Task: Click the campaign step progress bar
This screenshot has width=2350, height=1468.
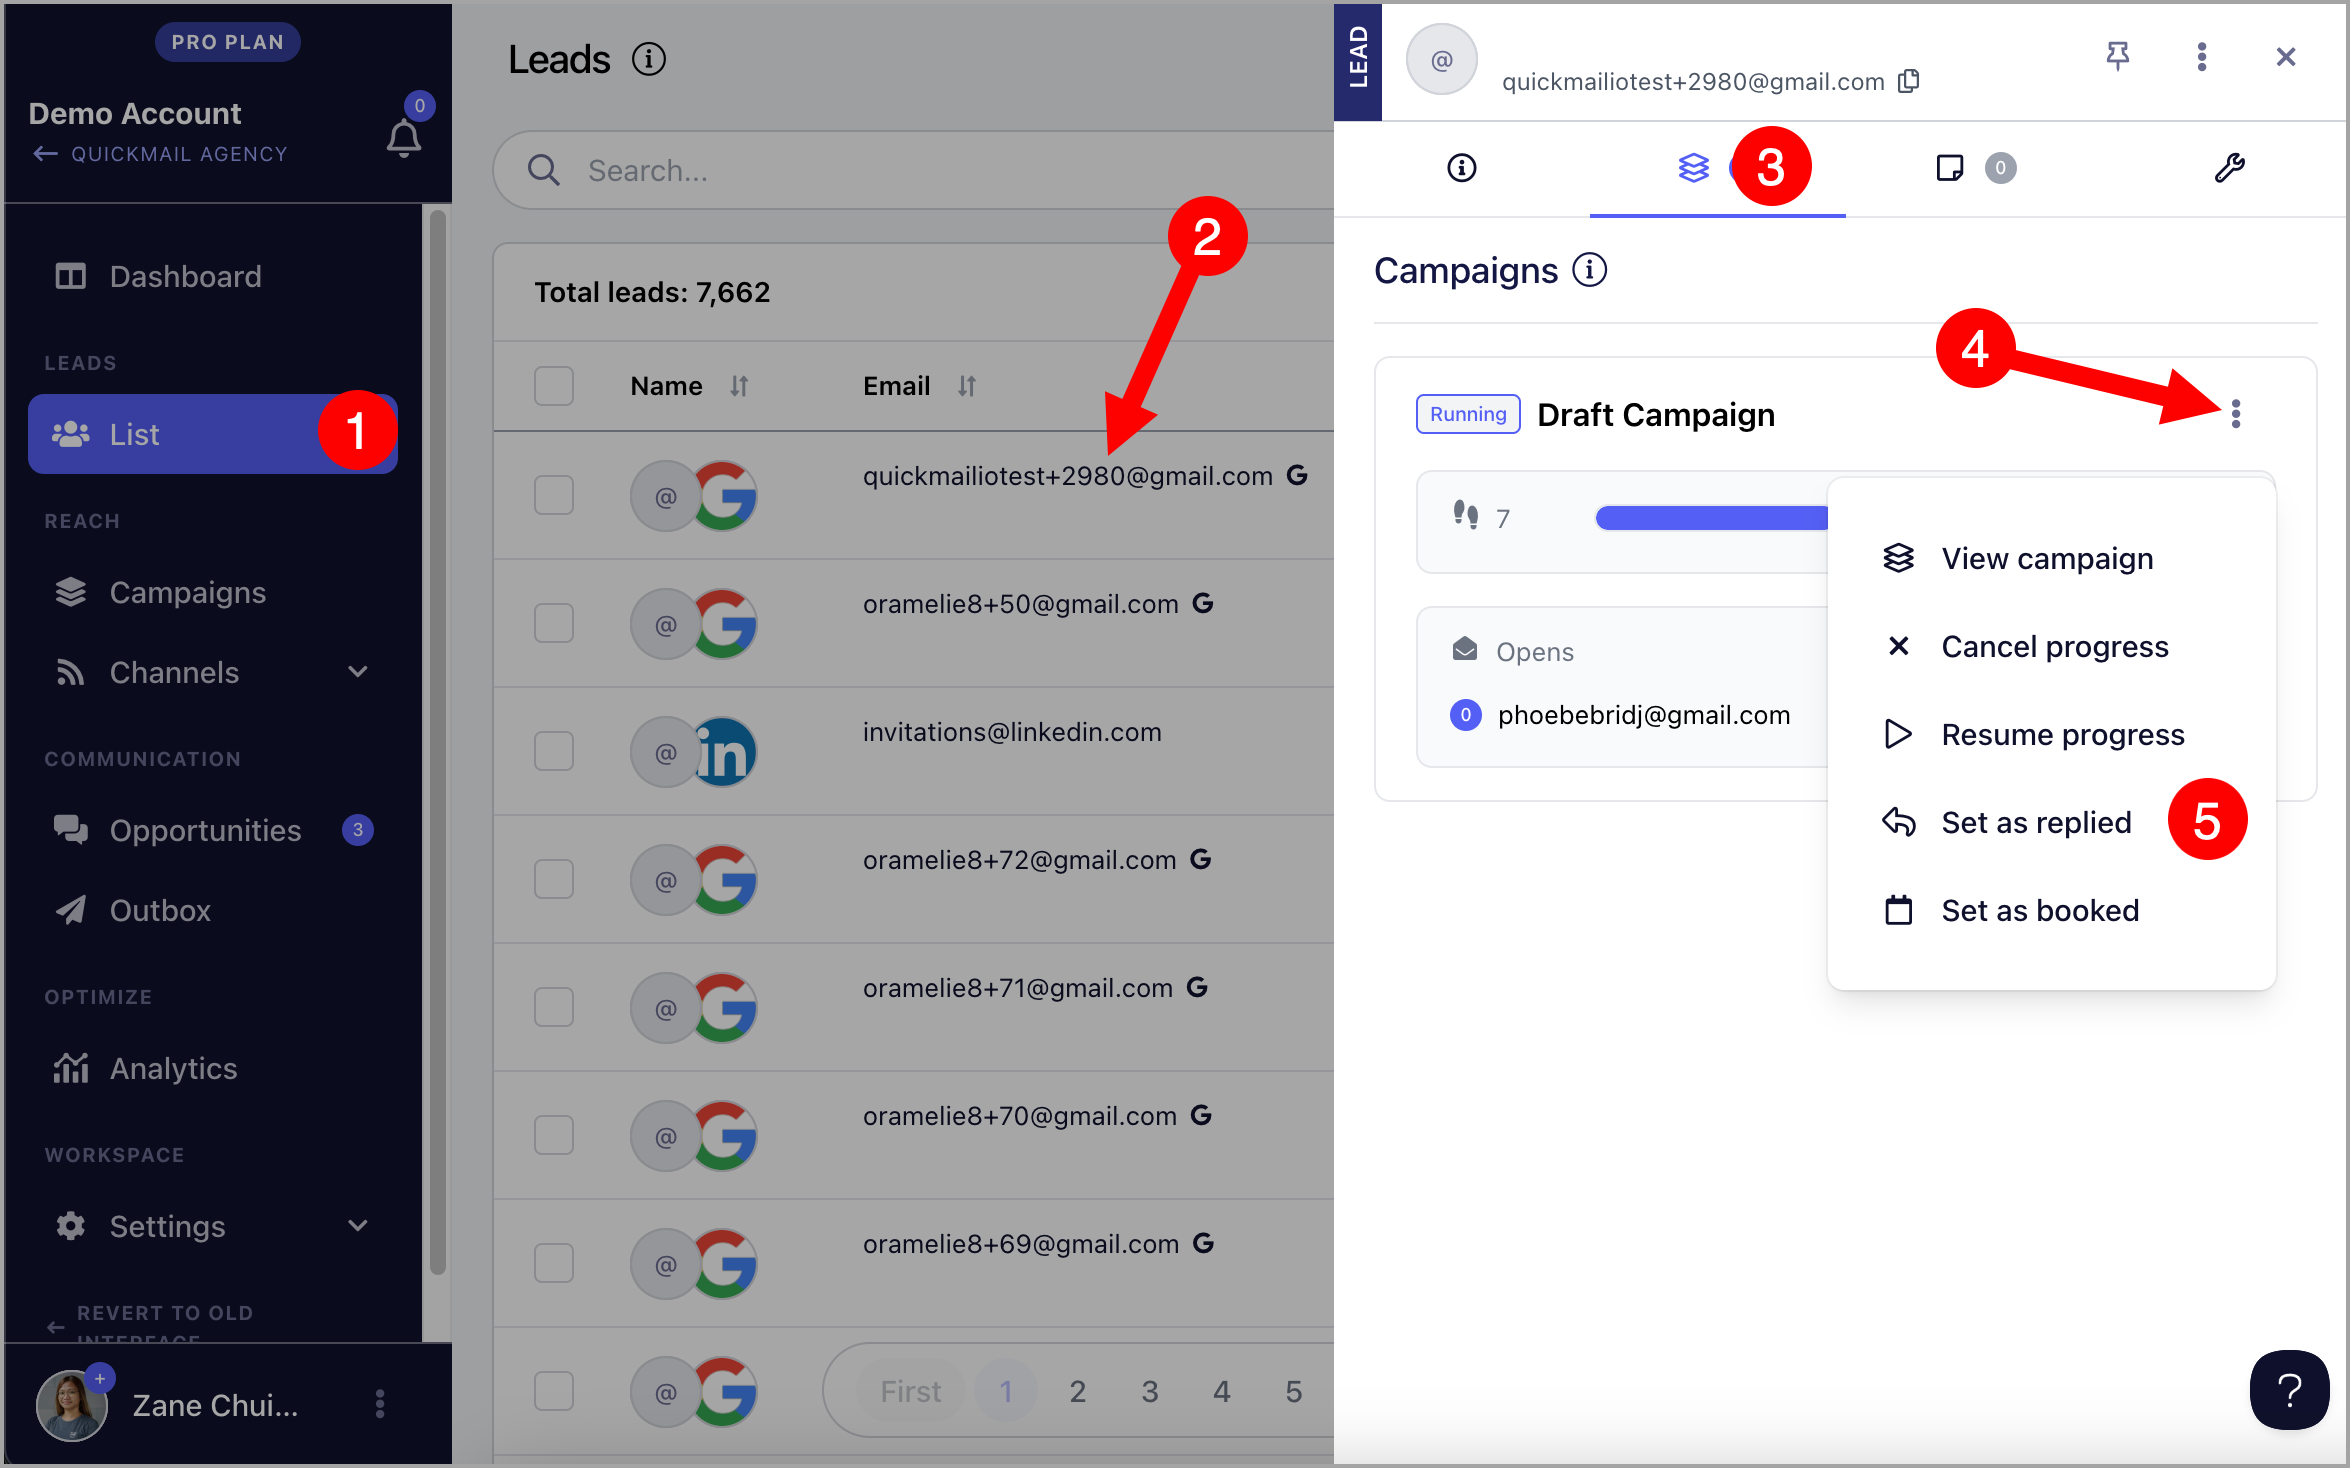Action: [1712, 518]
